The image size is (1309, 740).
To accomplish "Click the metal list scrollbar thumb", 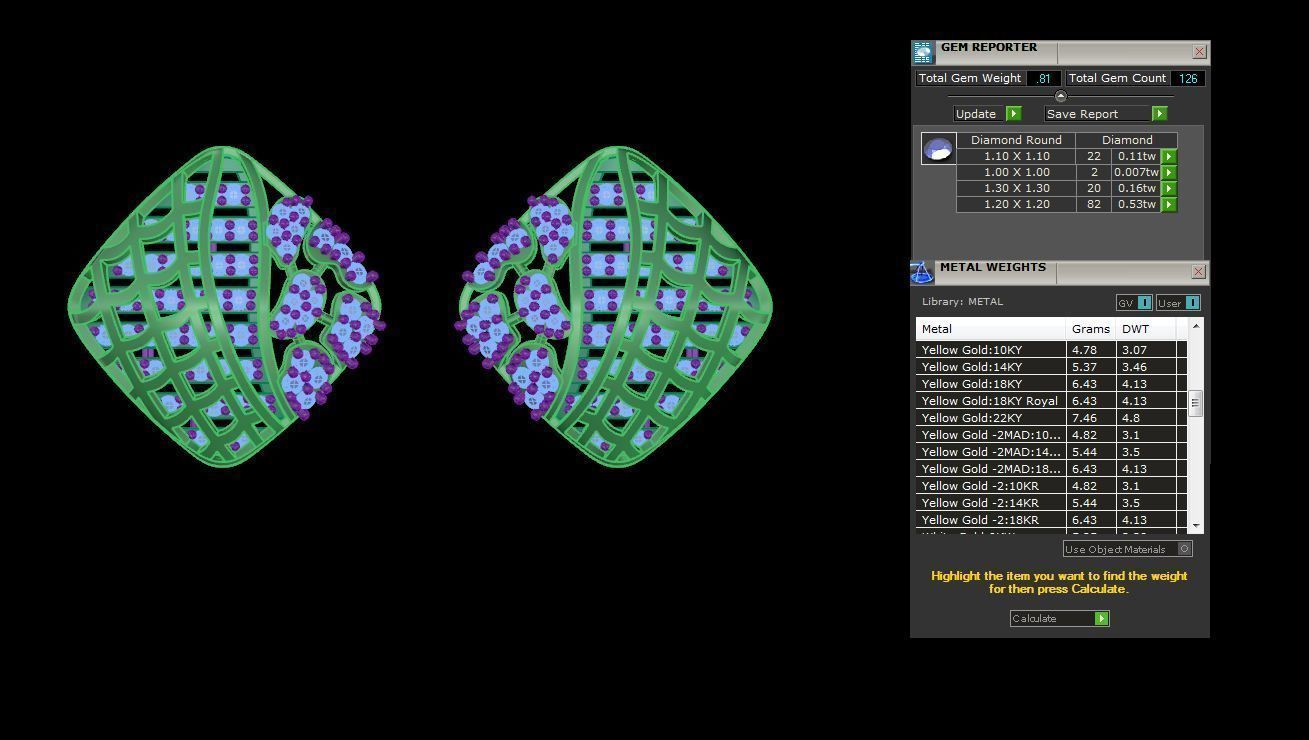I will tap(1195, 403).
